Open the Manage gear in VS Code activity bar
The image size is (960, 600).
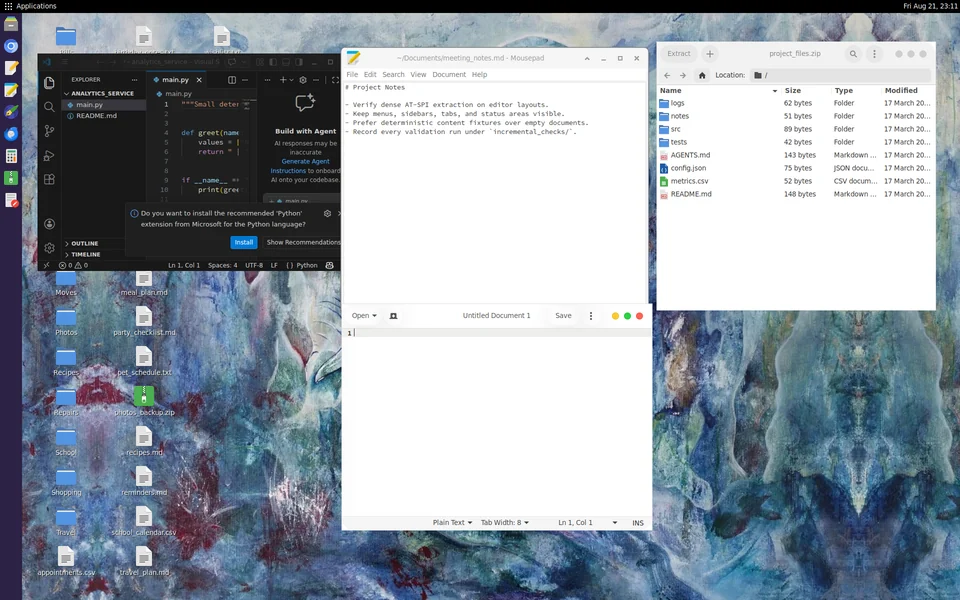coord(50,248)
